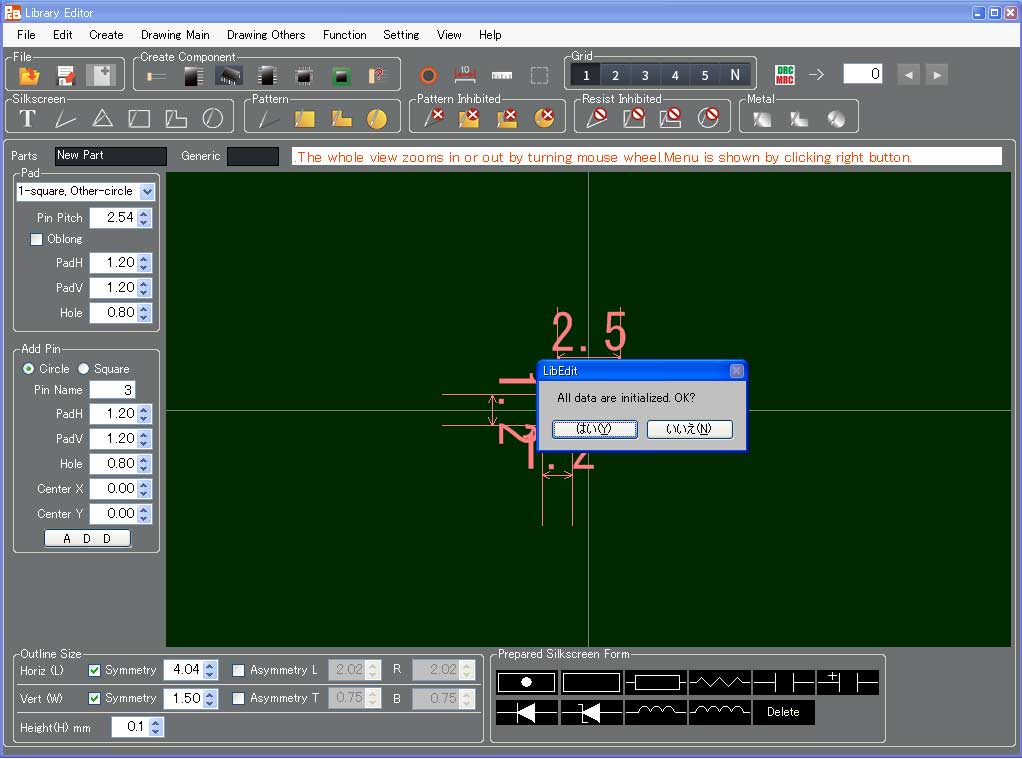Select the Silkscreen triangle shape tool
This screenshot has height=759, width=1022.
pos(102,118)
